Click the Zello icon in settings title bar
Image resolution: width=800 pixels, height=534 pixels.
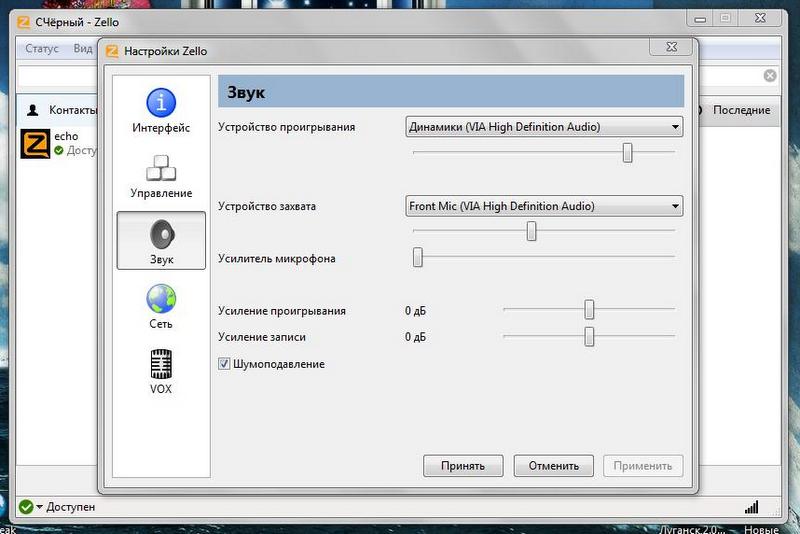click(112, 51)
